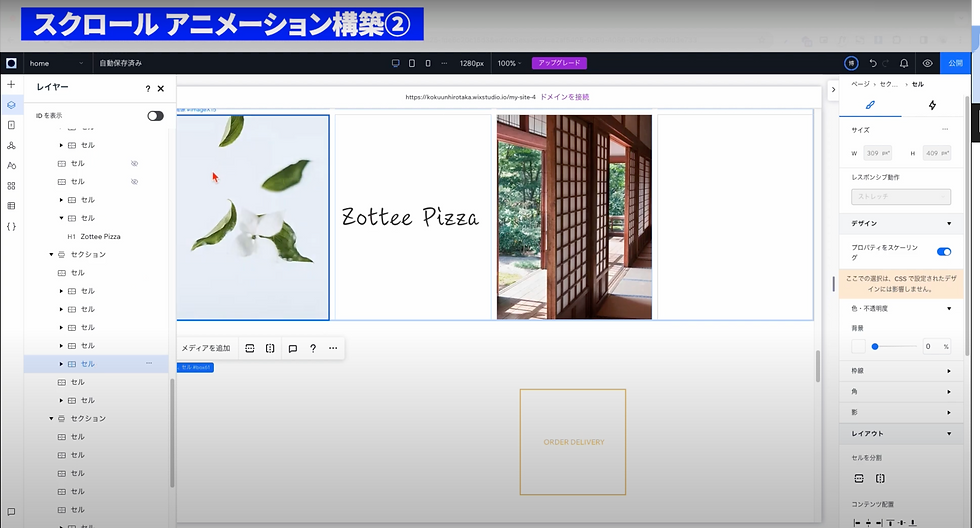980x528 pixels.
Task: Toggle プロパティをスケーリング switch
Action: click(944, 252)
